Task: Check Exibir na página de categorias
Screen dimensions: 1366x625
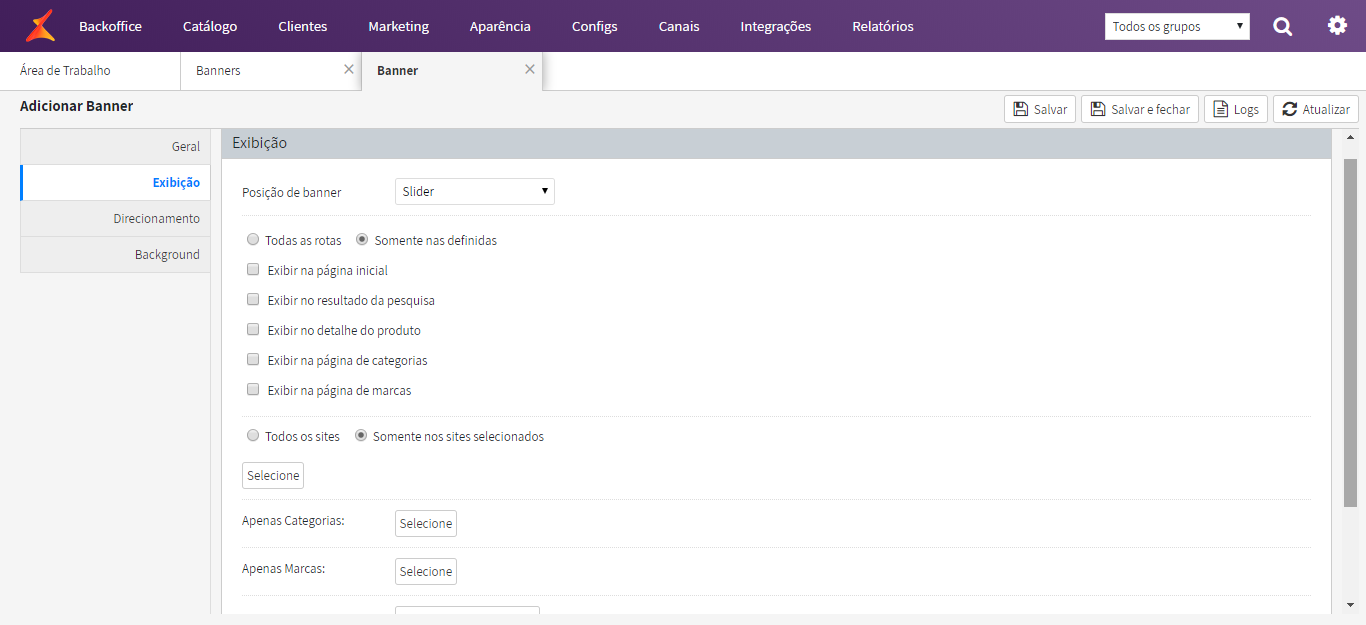Action: click(253, 360)
